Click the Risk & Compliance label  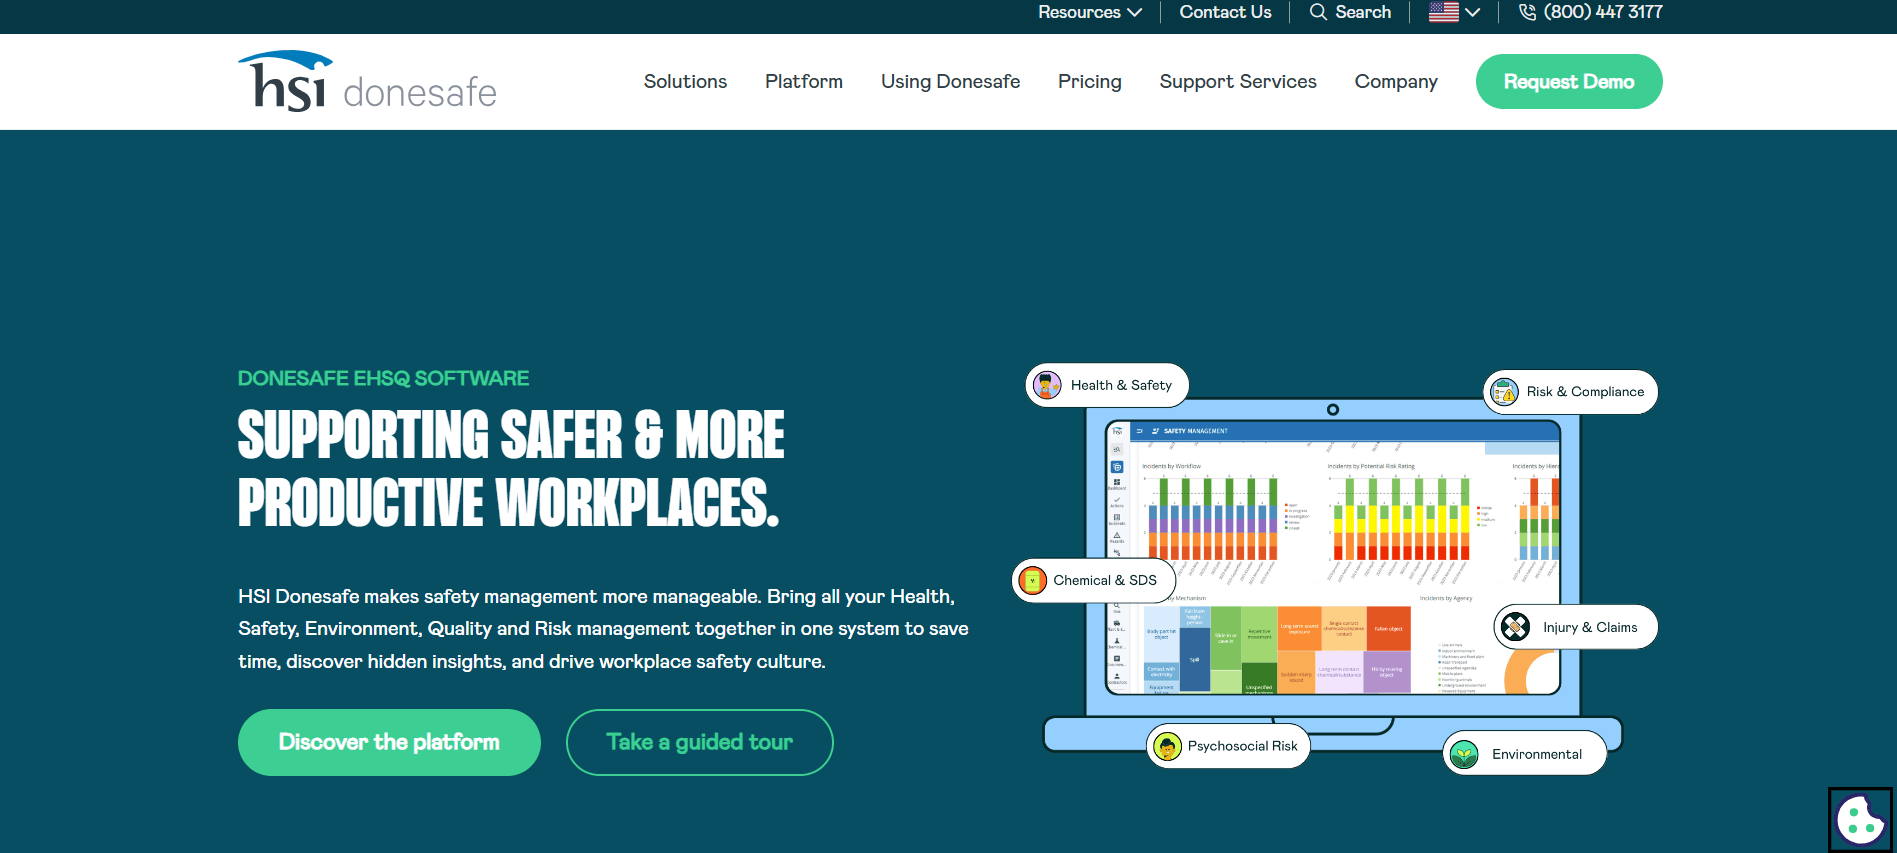click(1585, 392)
